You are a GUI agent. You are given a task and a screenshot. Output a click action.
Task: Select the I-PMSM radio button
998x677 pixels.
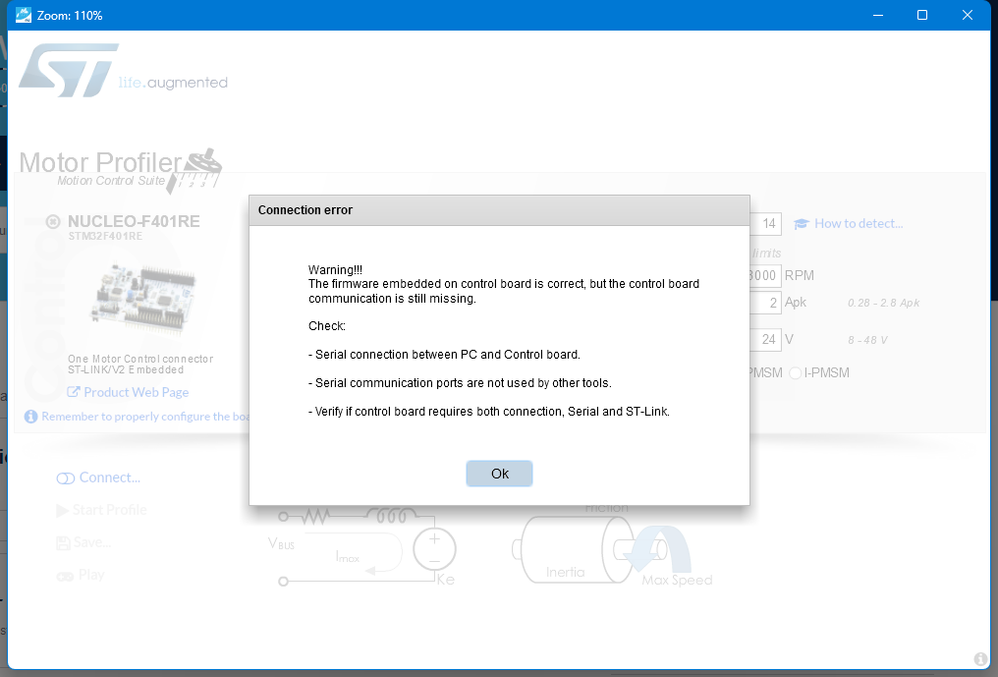(795, 373)
